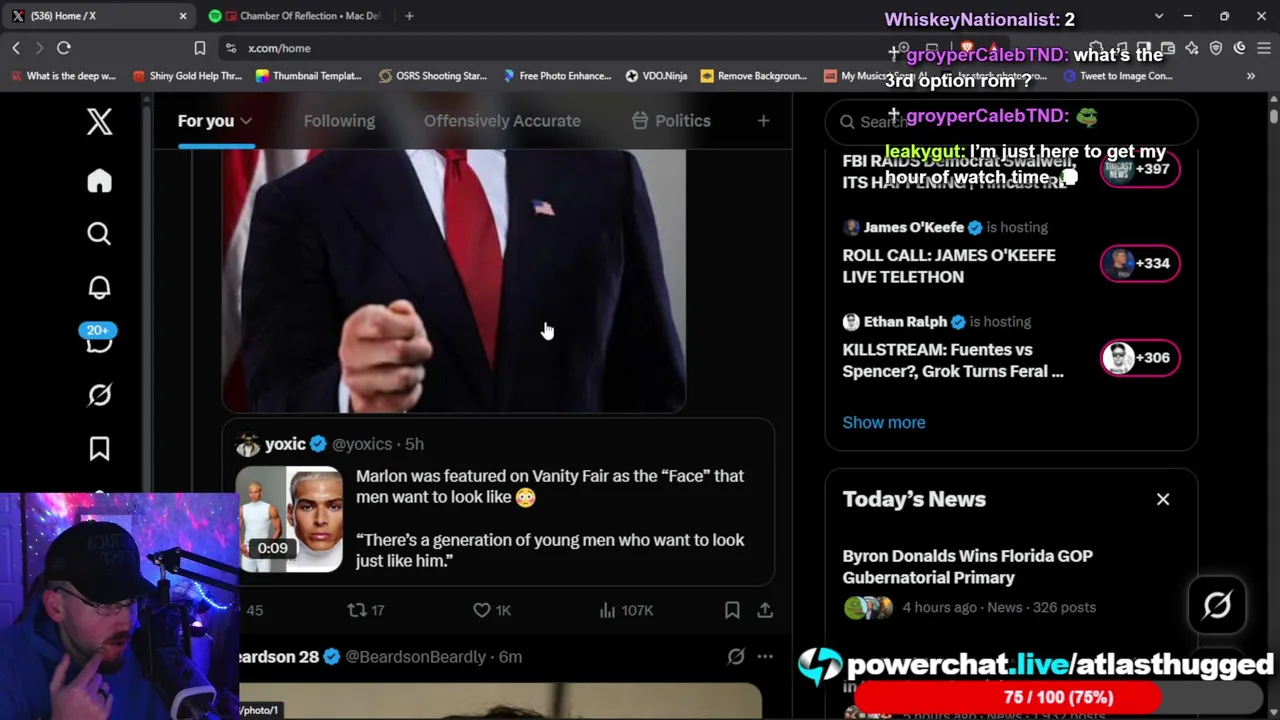Like the yoxic post
The width and height of the screenshot is (1280, 720).
(491, 610)
